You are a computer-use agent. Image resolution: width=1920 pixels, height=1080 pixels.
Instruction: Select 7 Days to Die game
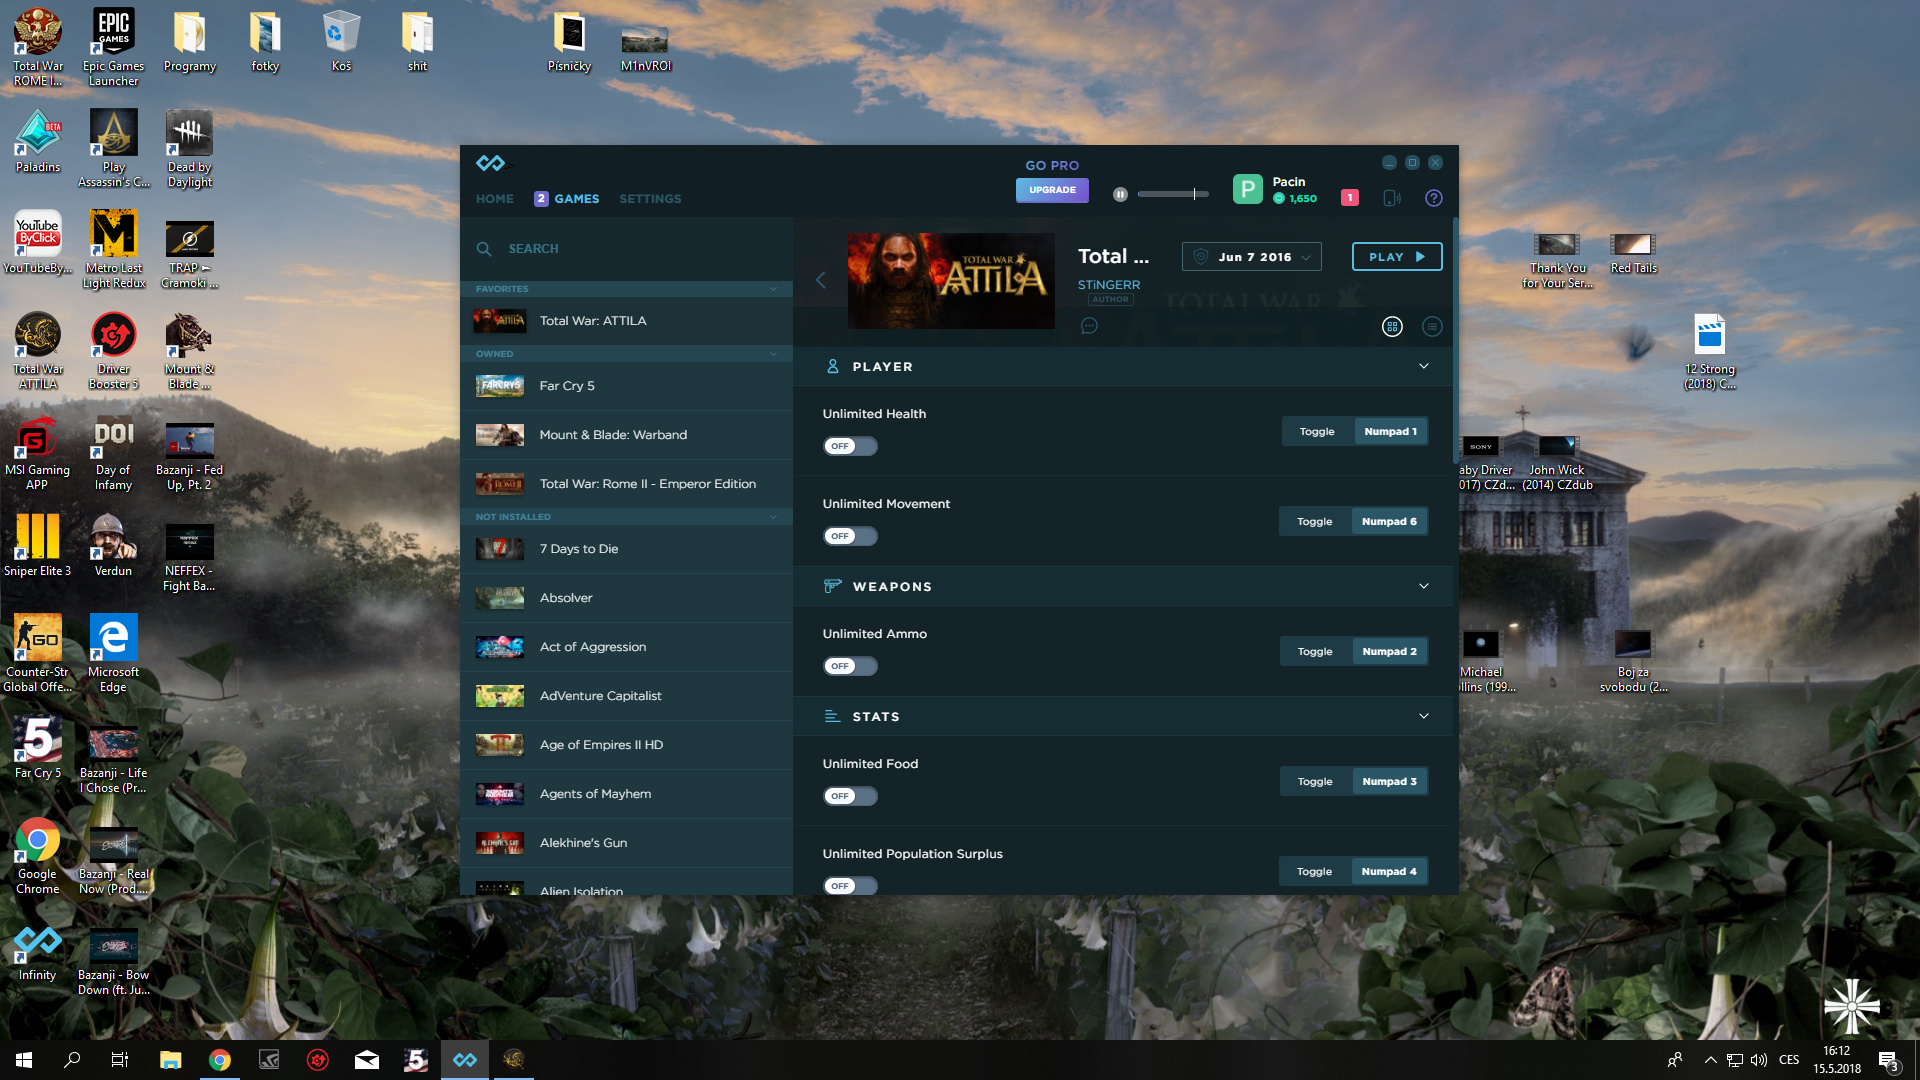626,549
